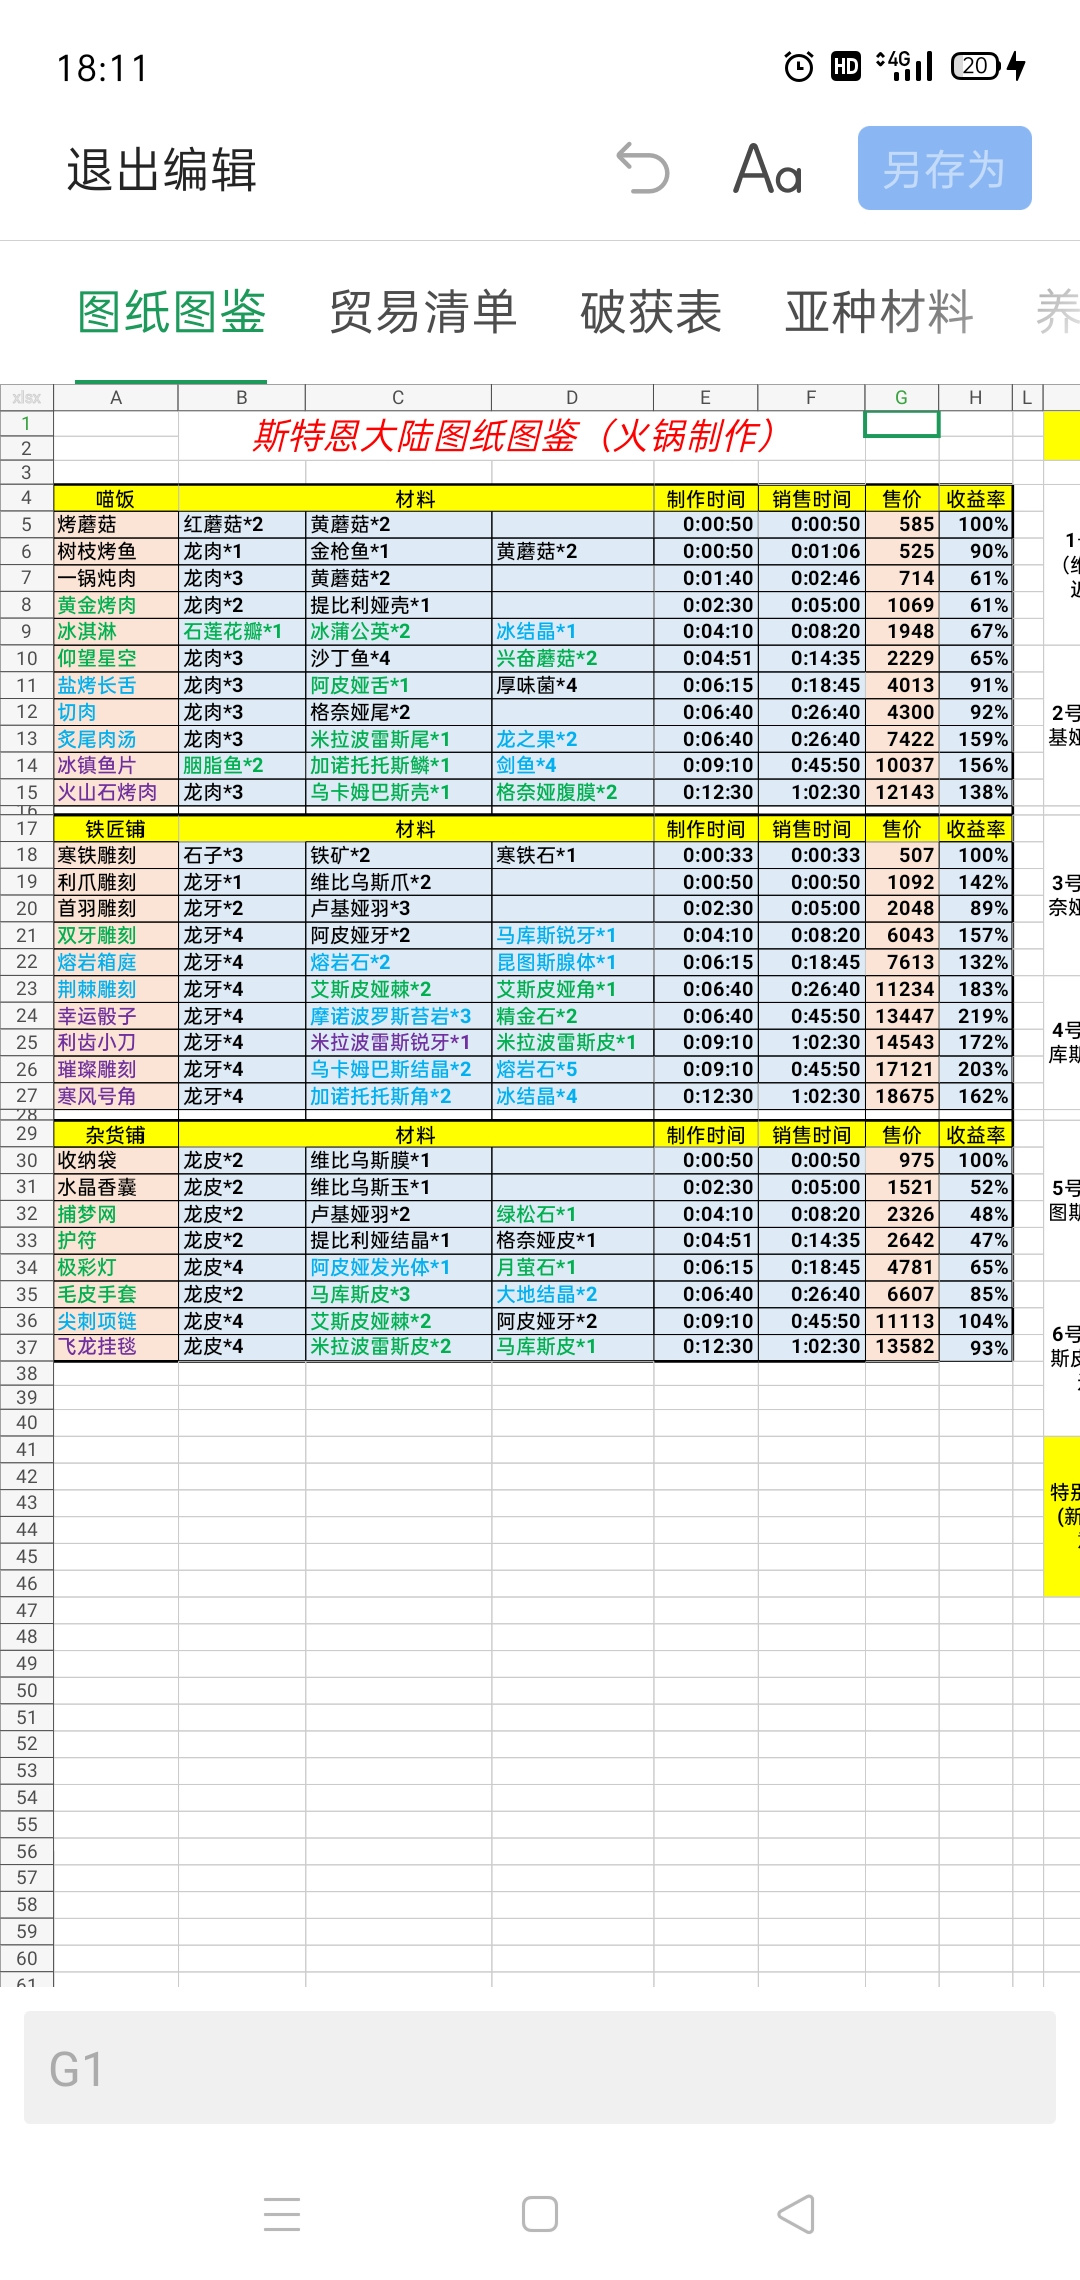Select row 17 header
Viewport: 1080px width, 2280px height.
pyautogui.click(x=27, y=829)
